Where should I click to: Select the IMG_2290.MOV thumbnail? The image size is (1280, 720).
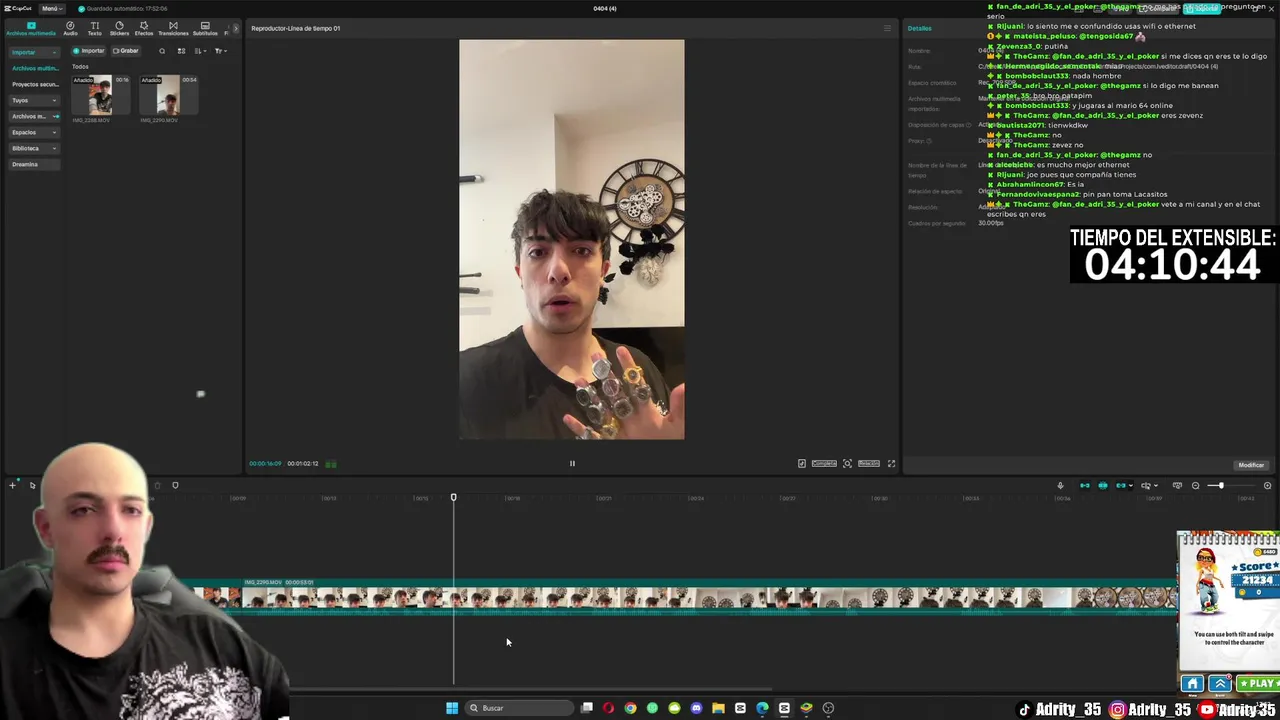click(x=168, y=96)
